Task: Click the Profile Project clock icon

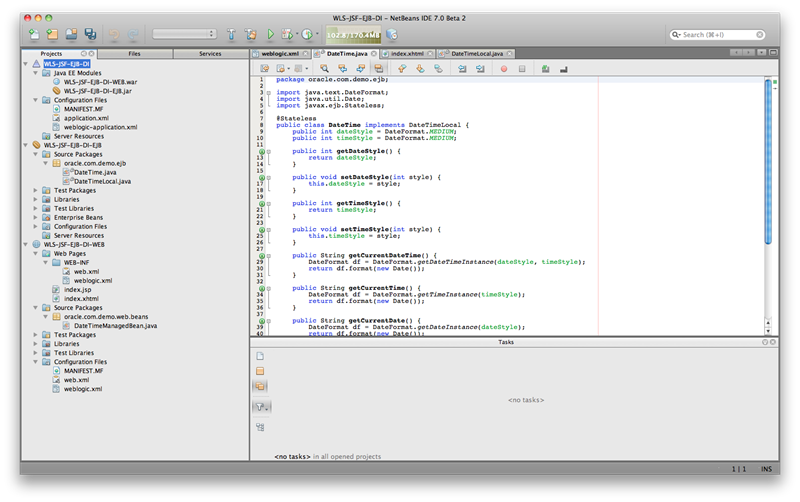Action: [307, 34]
